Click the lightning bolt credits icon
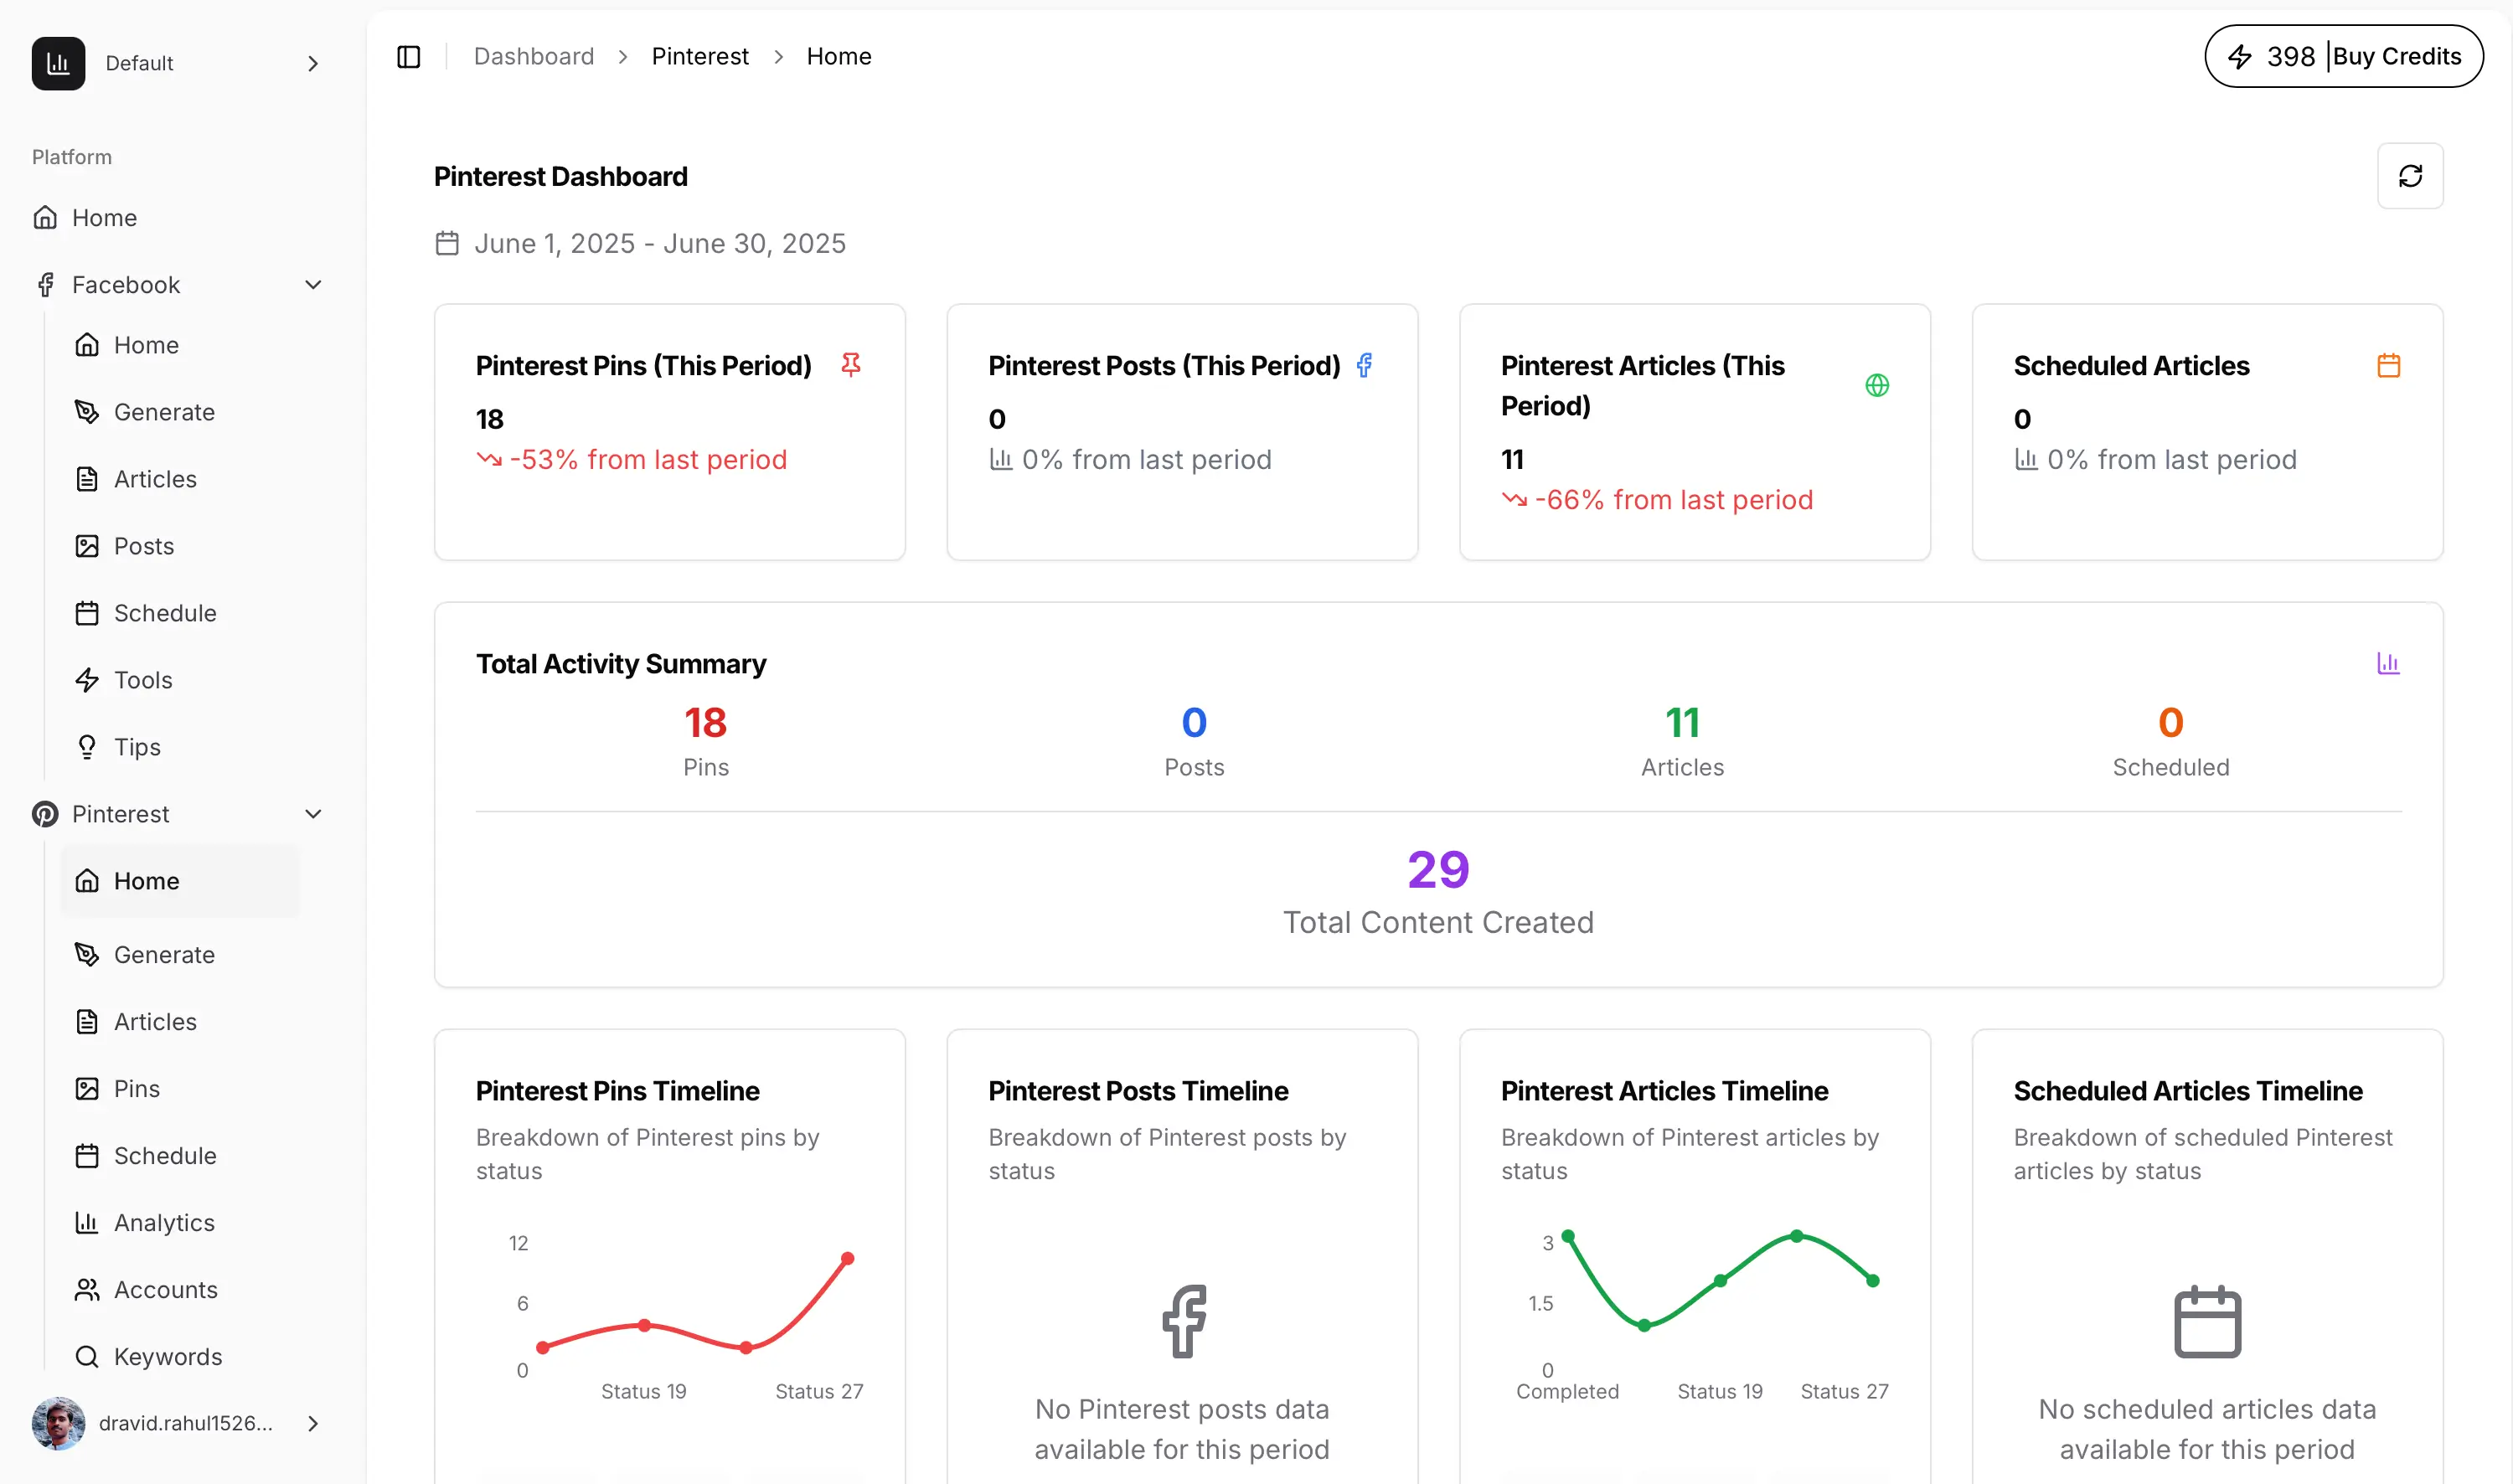Screen dimensions: 2513x1484 click(2240, 57)
